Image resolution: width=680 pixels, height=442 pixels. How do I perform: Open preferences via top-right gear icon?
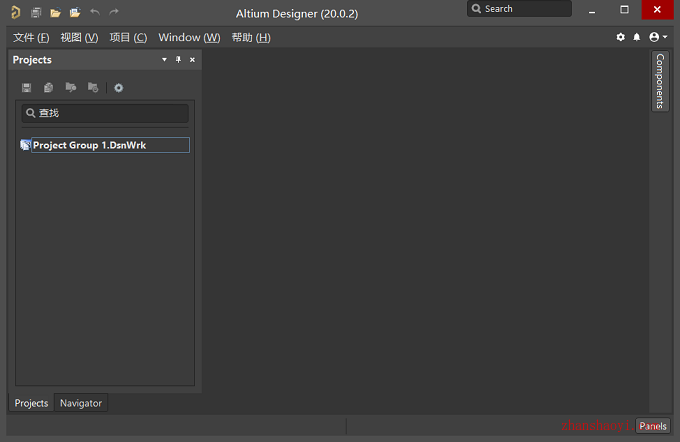coord(621,37)
